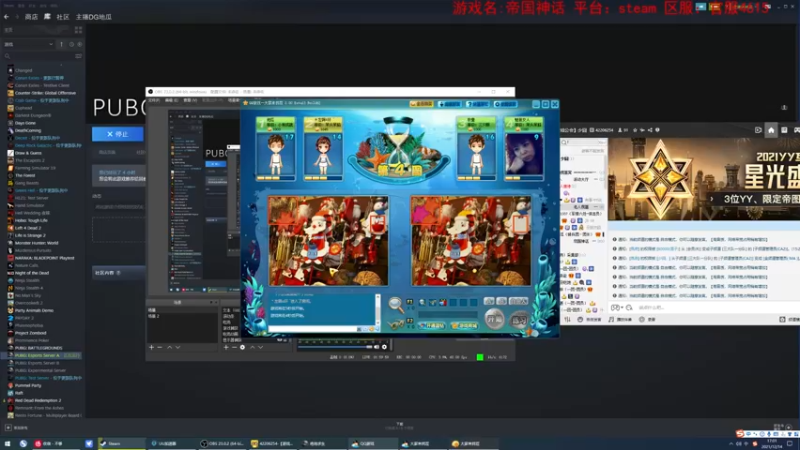Click the YY emoticon gamepad icon
800x450 pixels.
click(616, 308)
